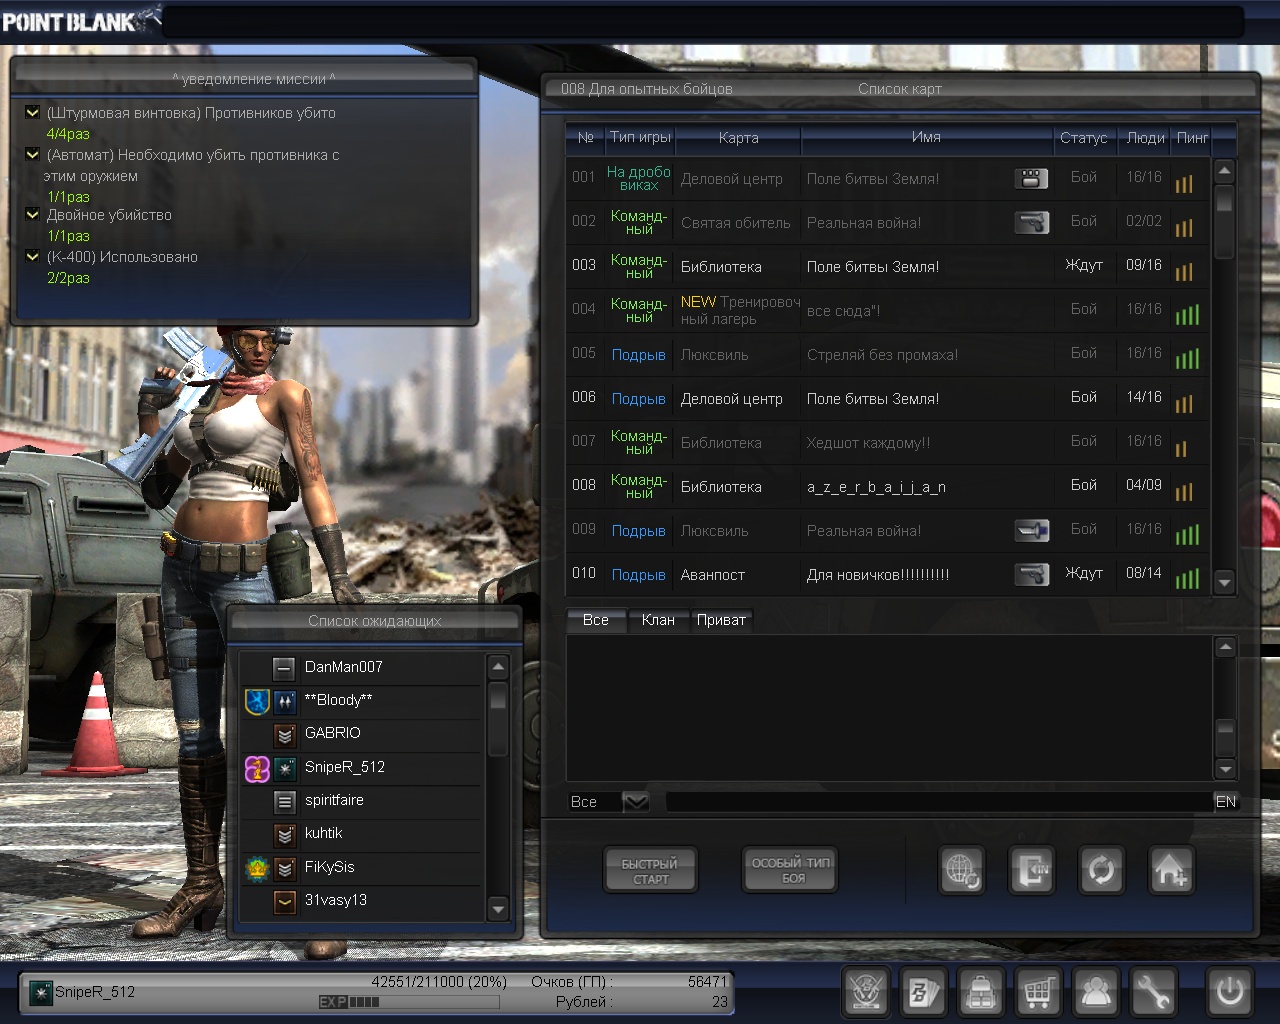
Task: Switch to the 'Клан' chat tab
Action: click(658, 620)
